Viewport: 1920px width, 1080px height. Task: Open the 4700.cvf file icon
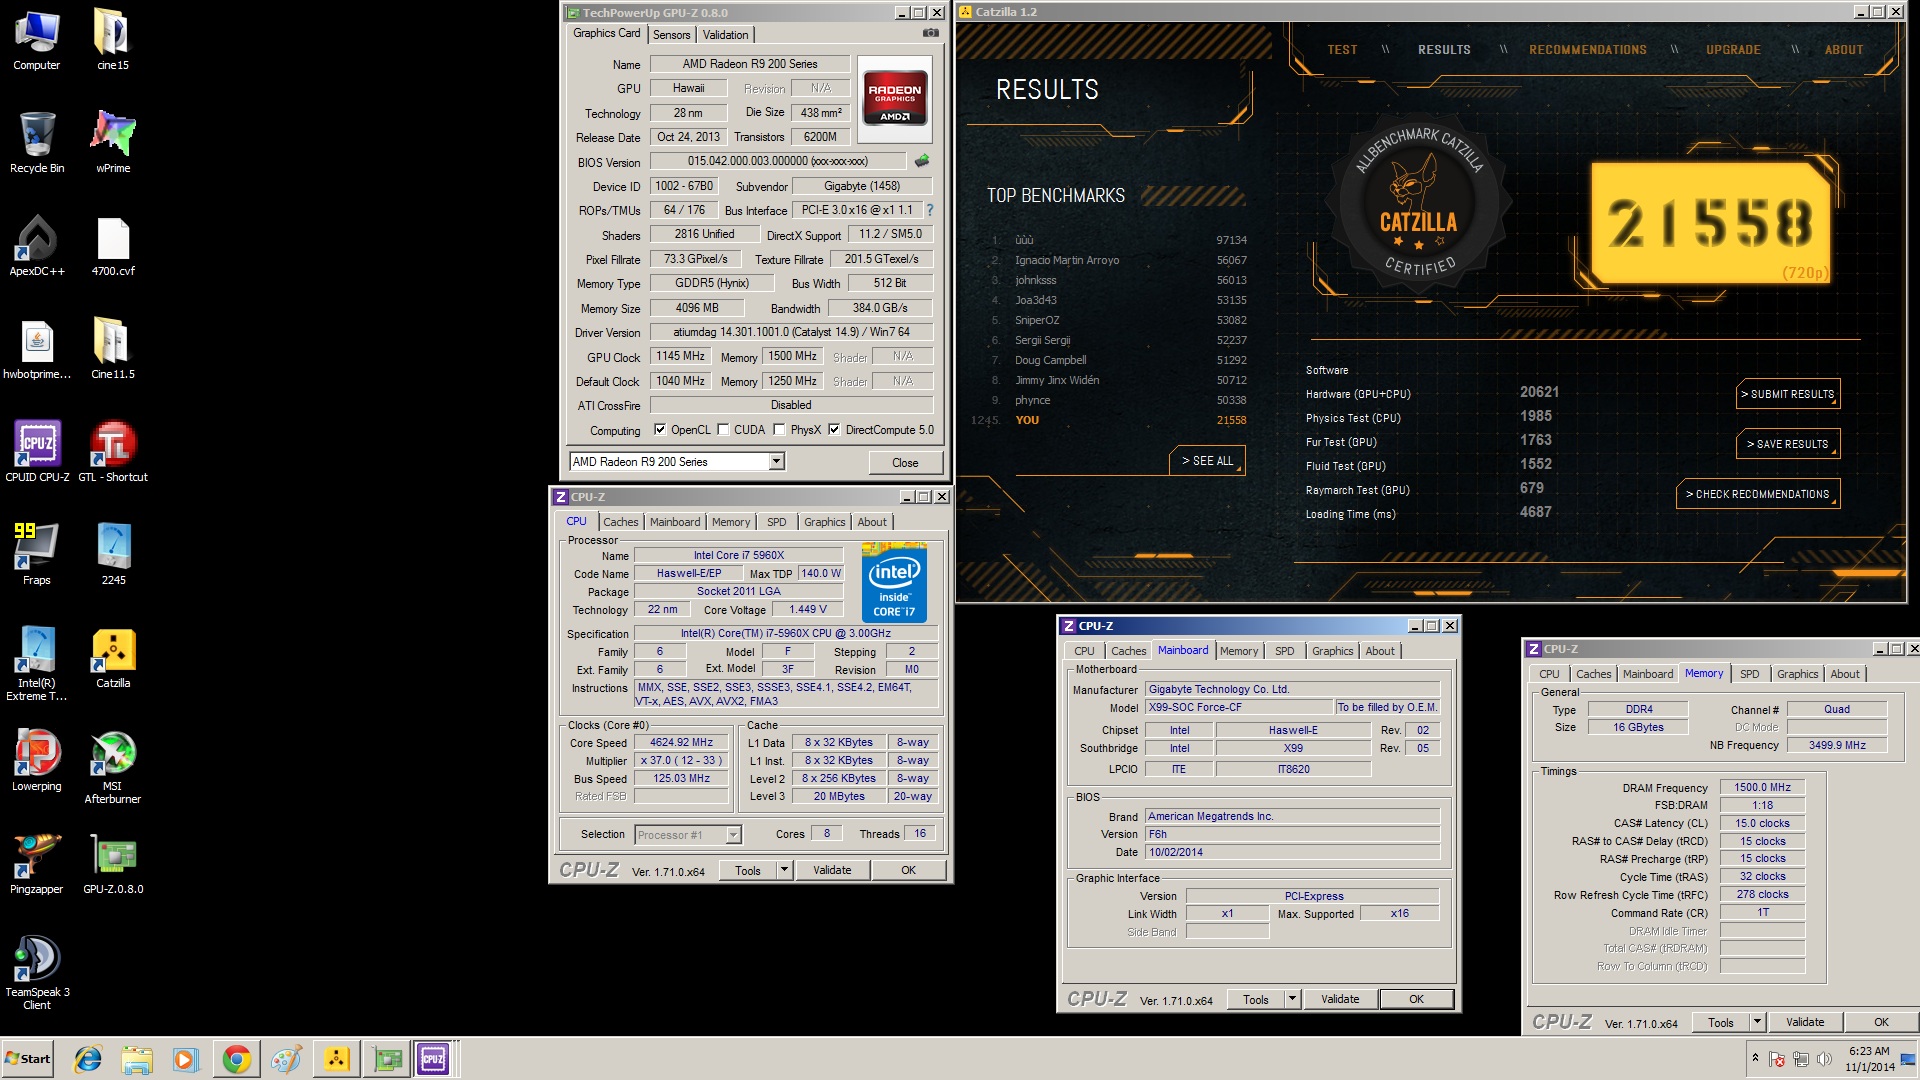click(x=113, y=246)
